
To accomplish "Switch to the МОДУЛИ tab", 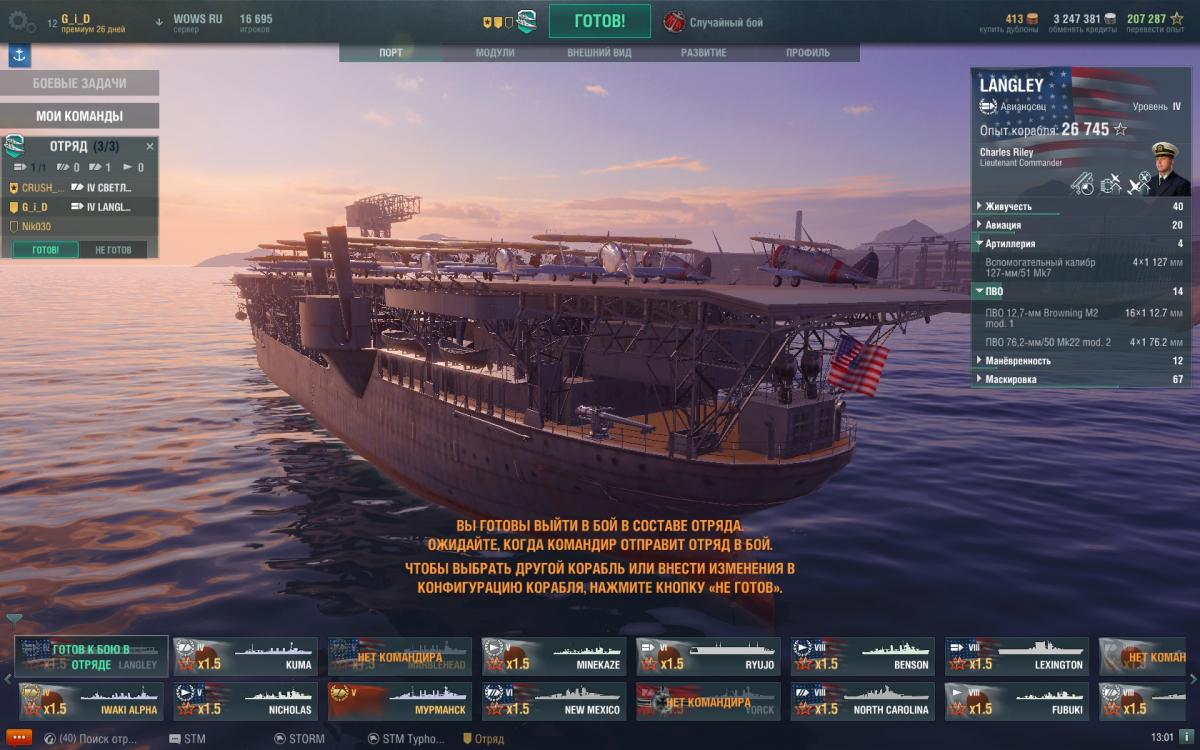I will click(x=495, y=53).
